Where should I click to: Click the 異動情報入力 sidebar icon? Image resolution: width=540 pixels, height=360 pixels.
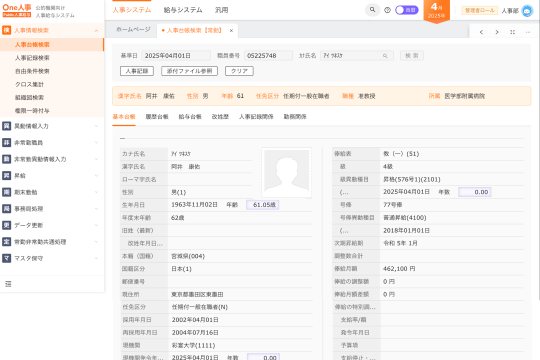[7, 126]
